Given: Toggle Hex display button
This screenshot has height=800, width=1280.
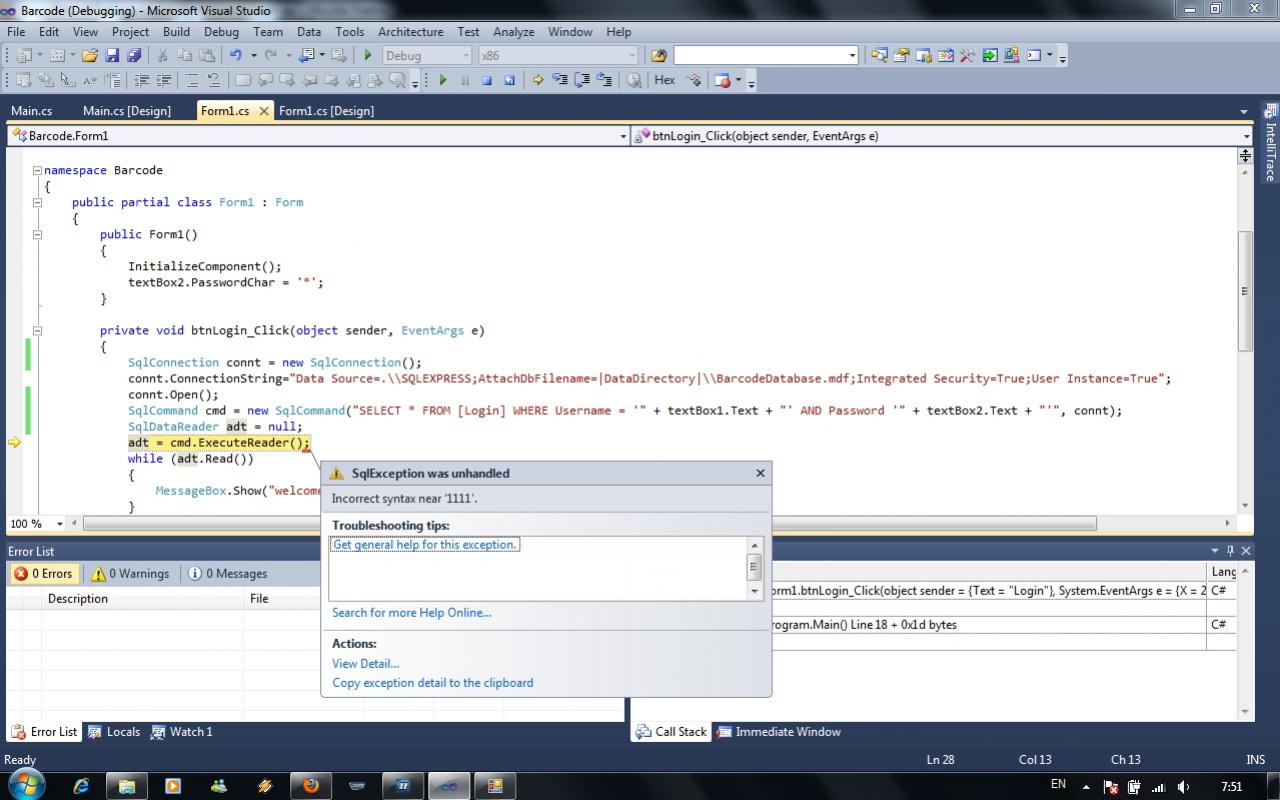Looking at the screenshot, I should (x=664, y=80).
